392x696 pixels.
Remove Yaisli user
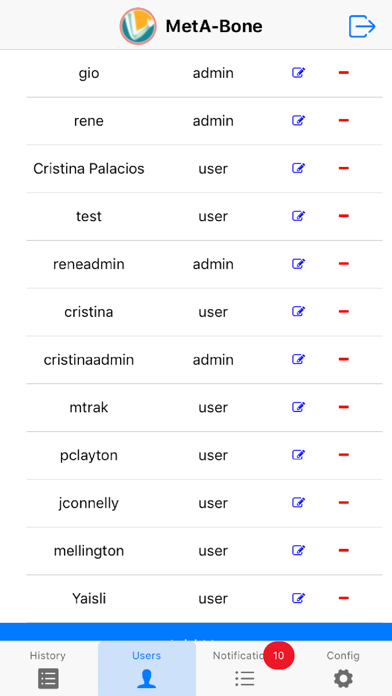tap(344, 598)
